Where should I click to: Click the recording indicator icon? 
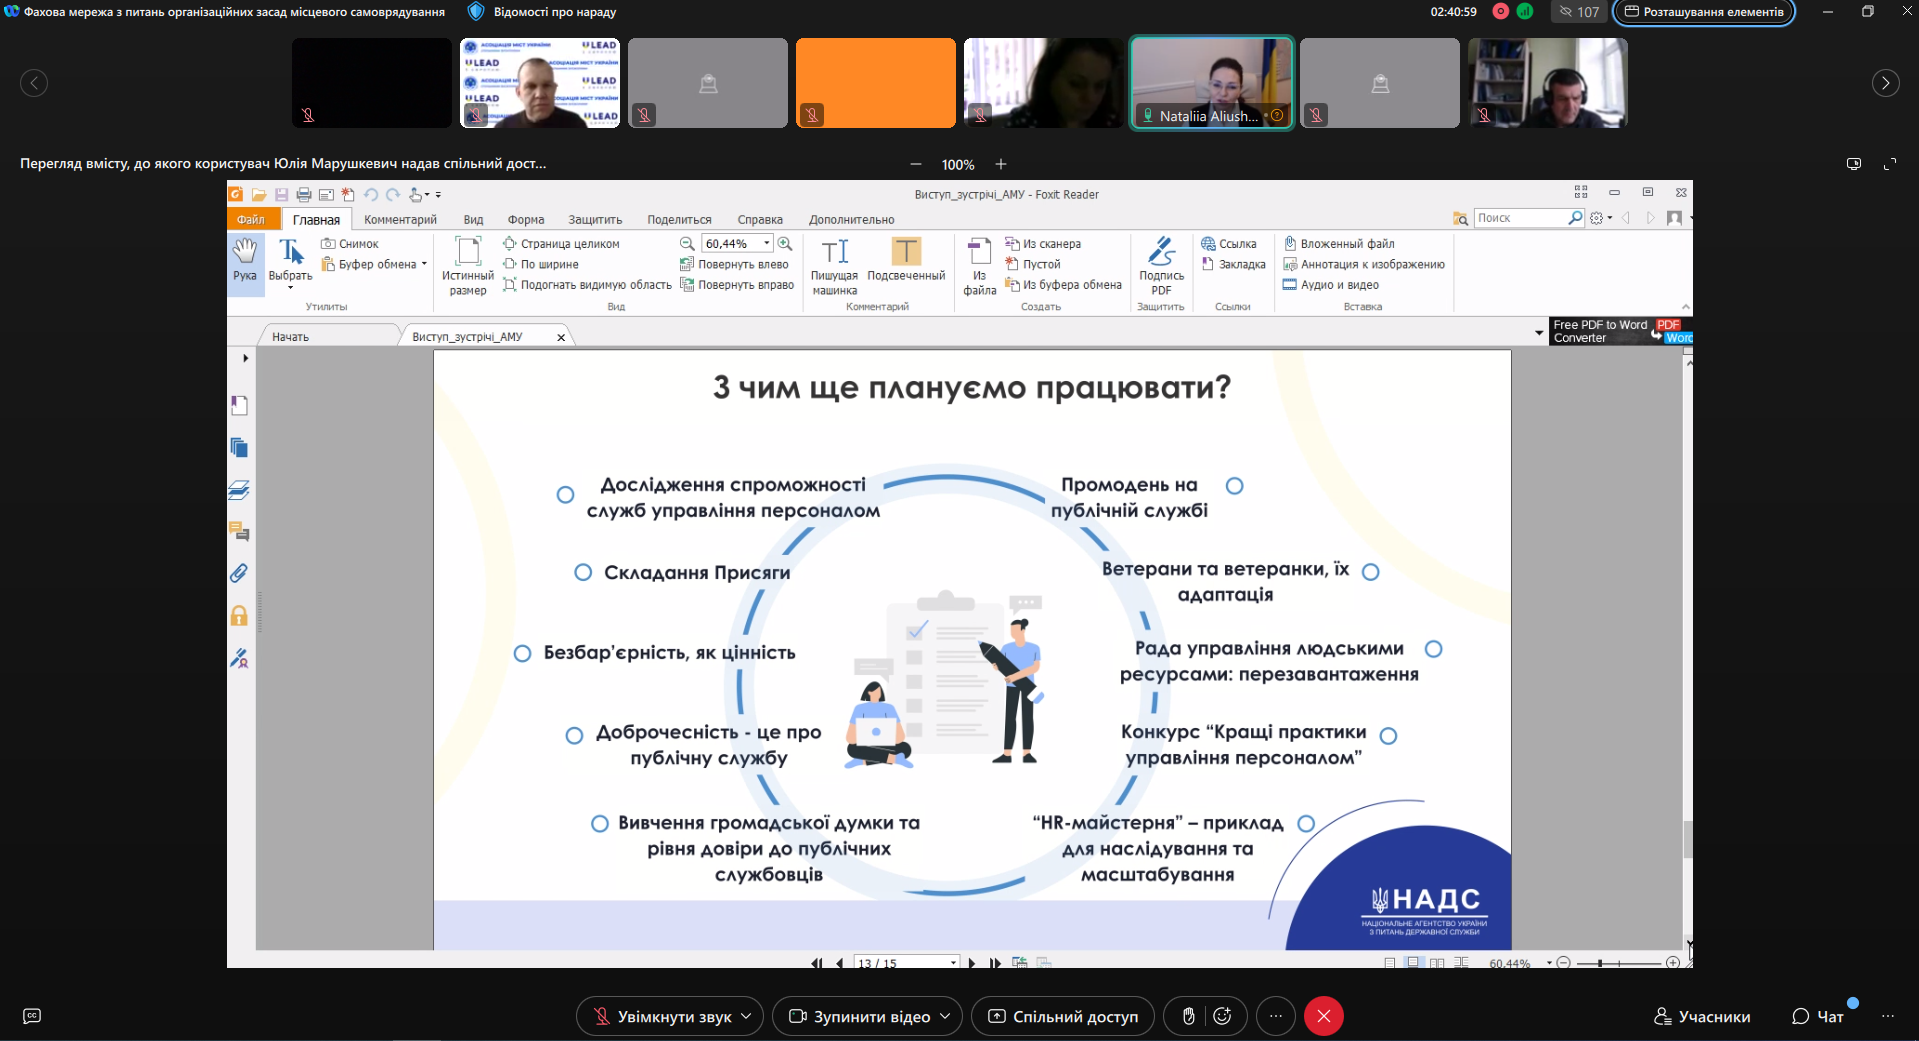pyautogui.click(x=1500, y=12)
